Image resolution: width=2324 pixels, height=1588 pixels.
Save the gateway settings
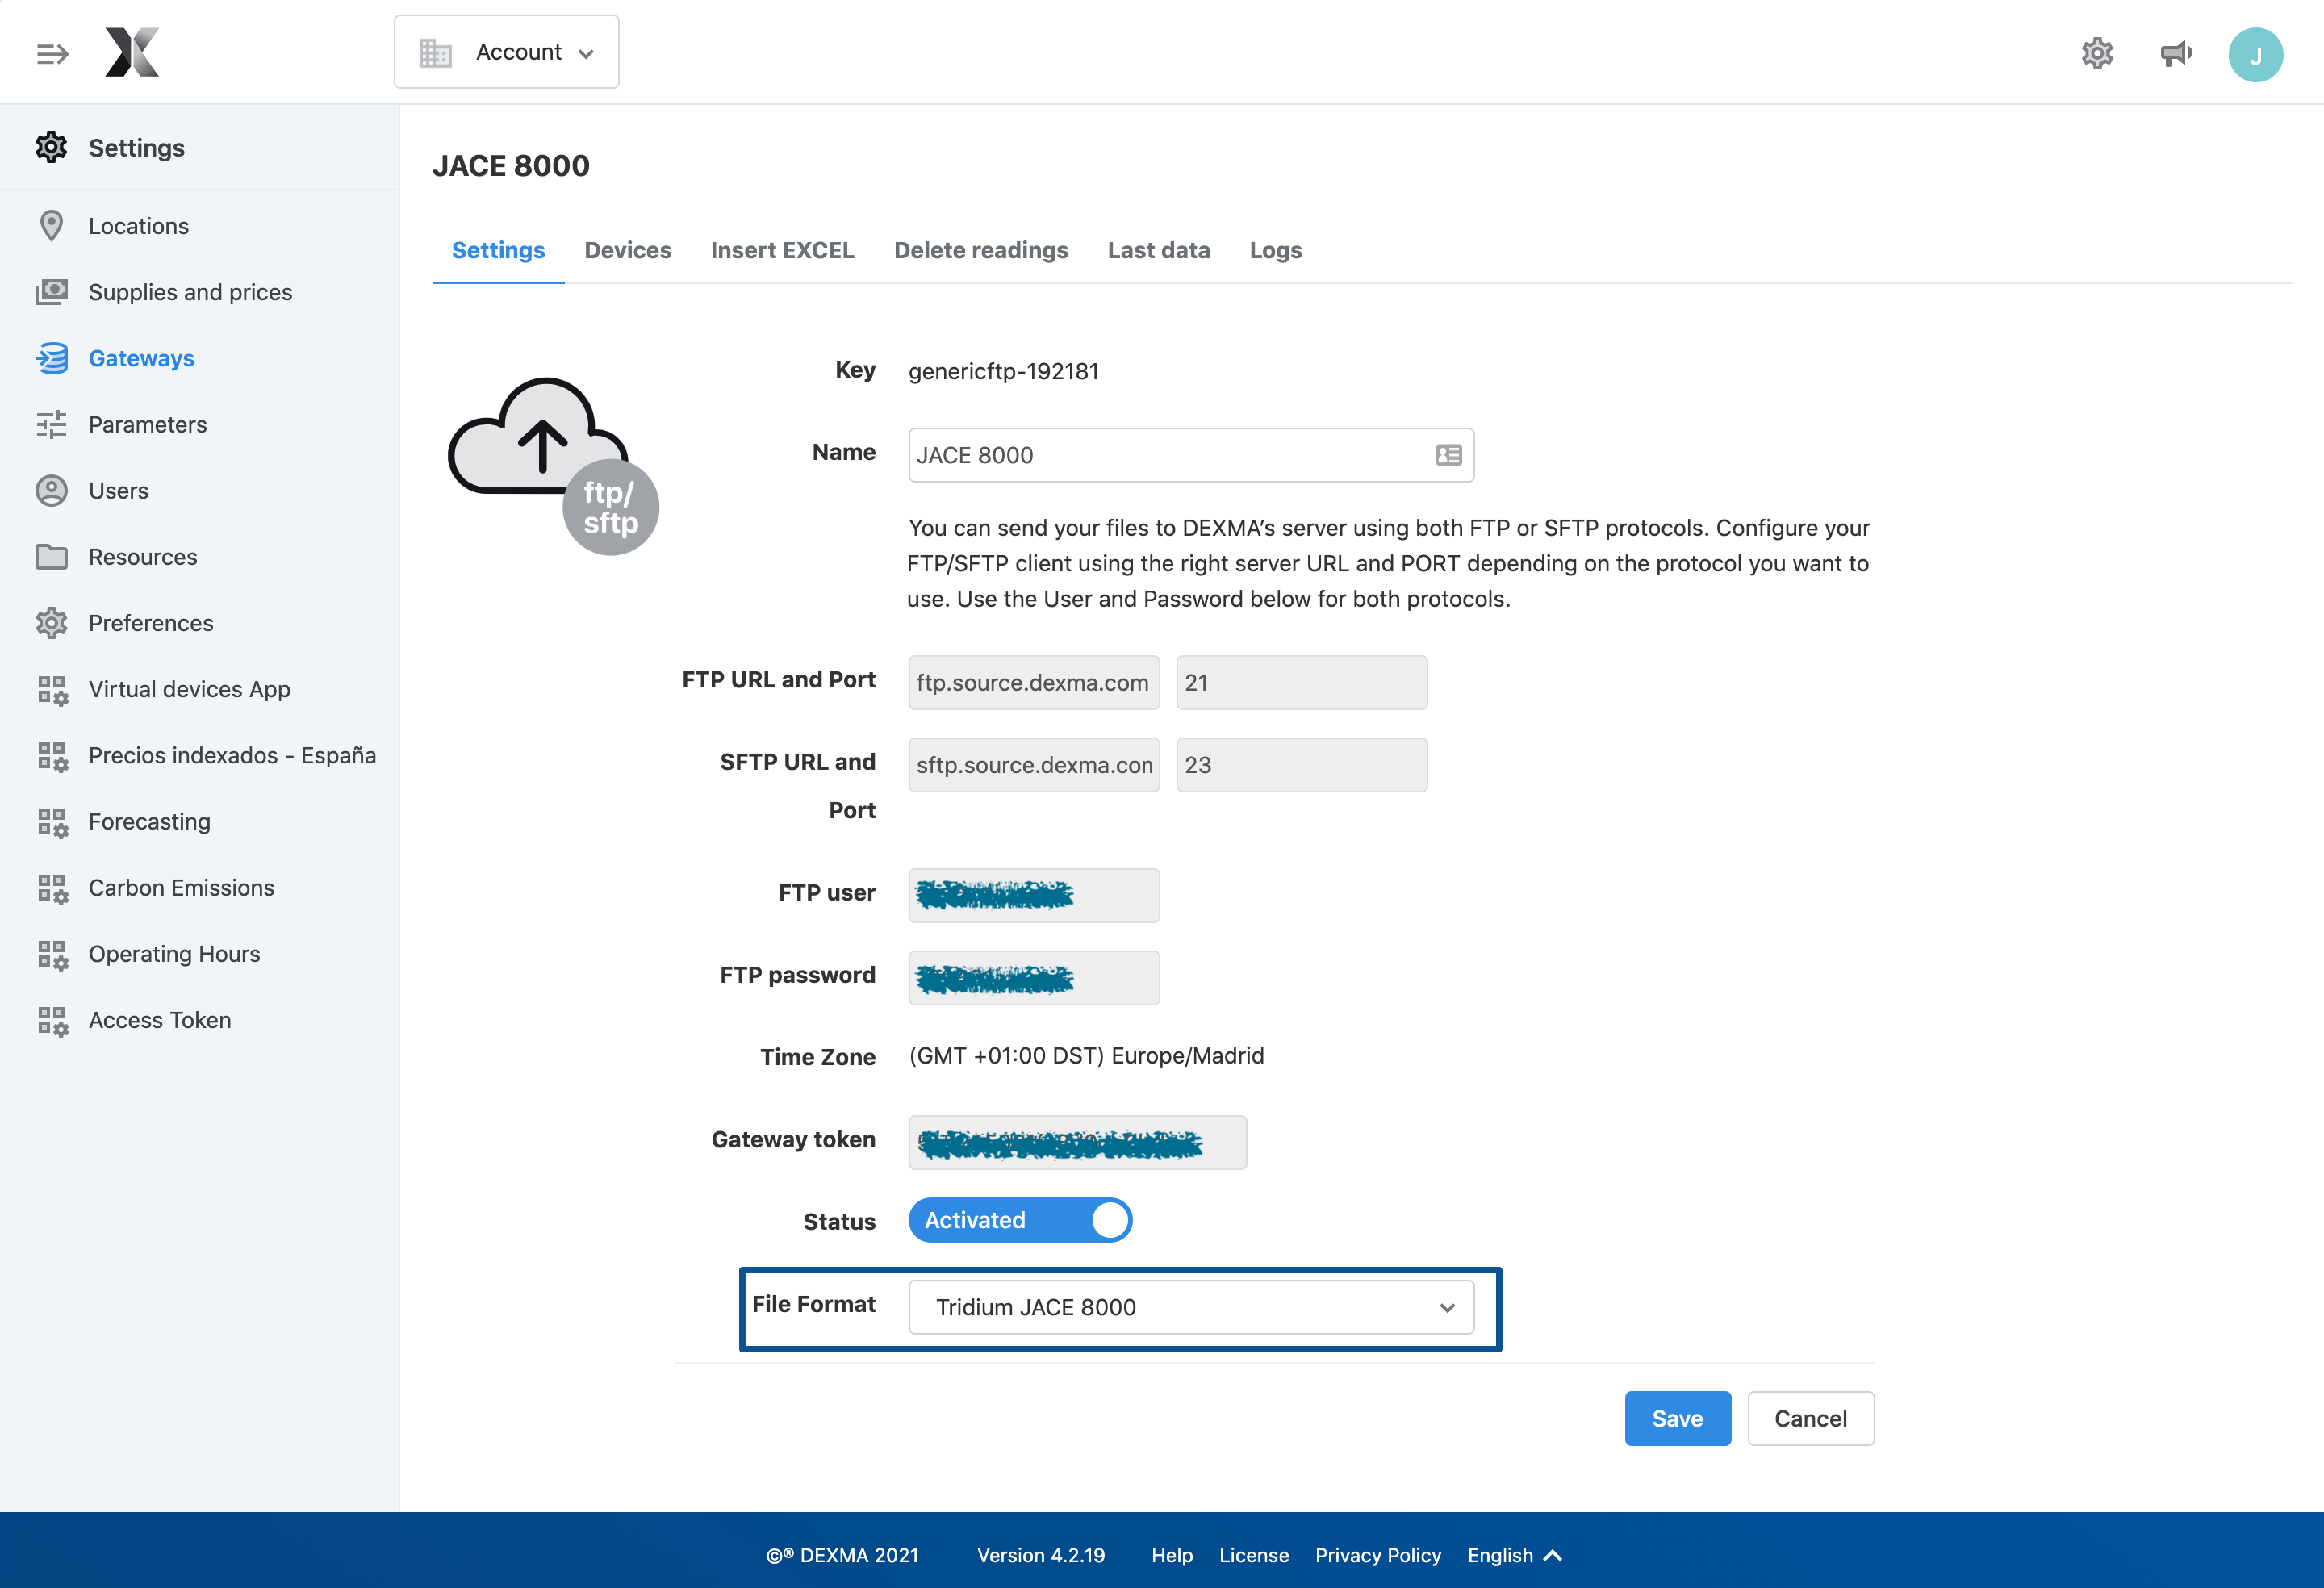(1677, 1418)
